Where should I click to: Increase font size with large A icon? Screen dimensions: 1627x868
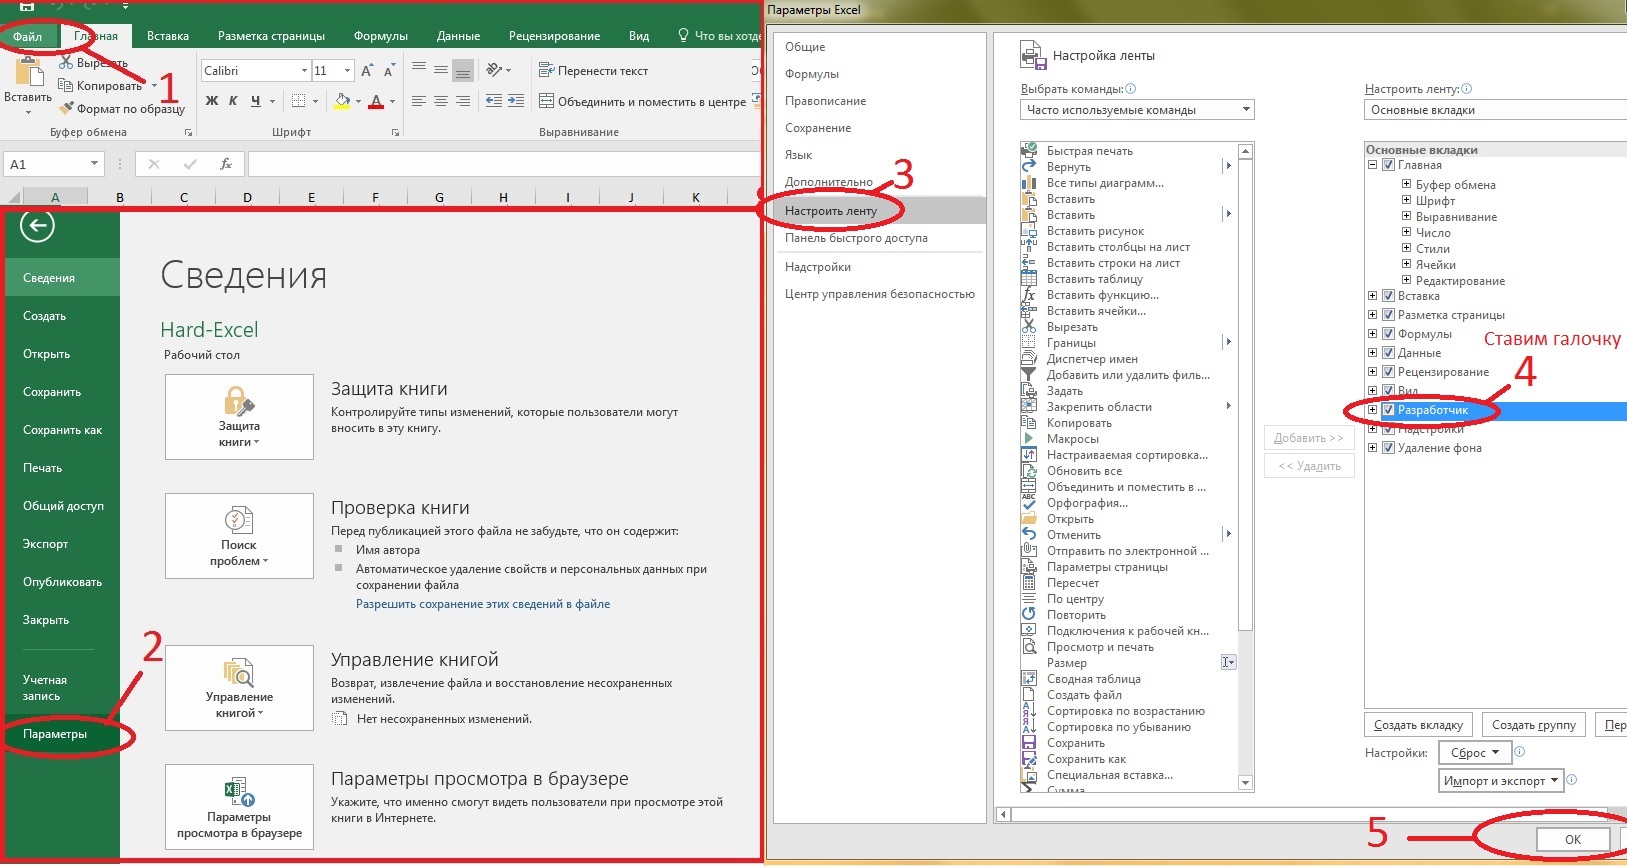click(x=367, y=70)
